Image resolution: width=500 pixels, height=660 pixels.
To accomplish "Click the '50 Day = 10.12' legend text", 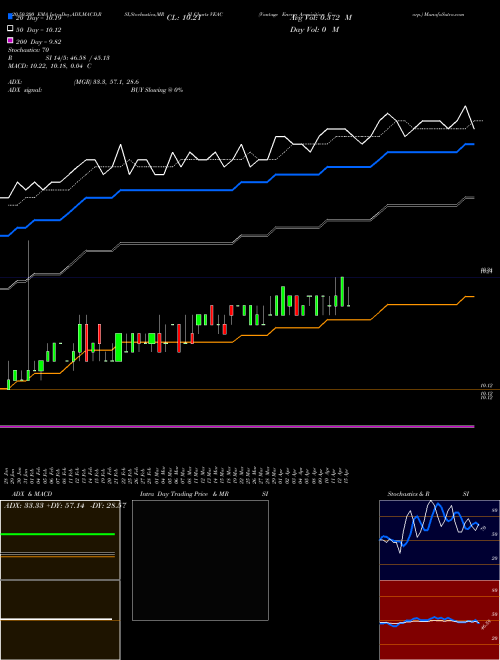I will coord(38,30).
